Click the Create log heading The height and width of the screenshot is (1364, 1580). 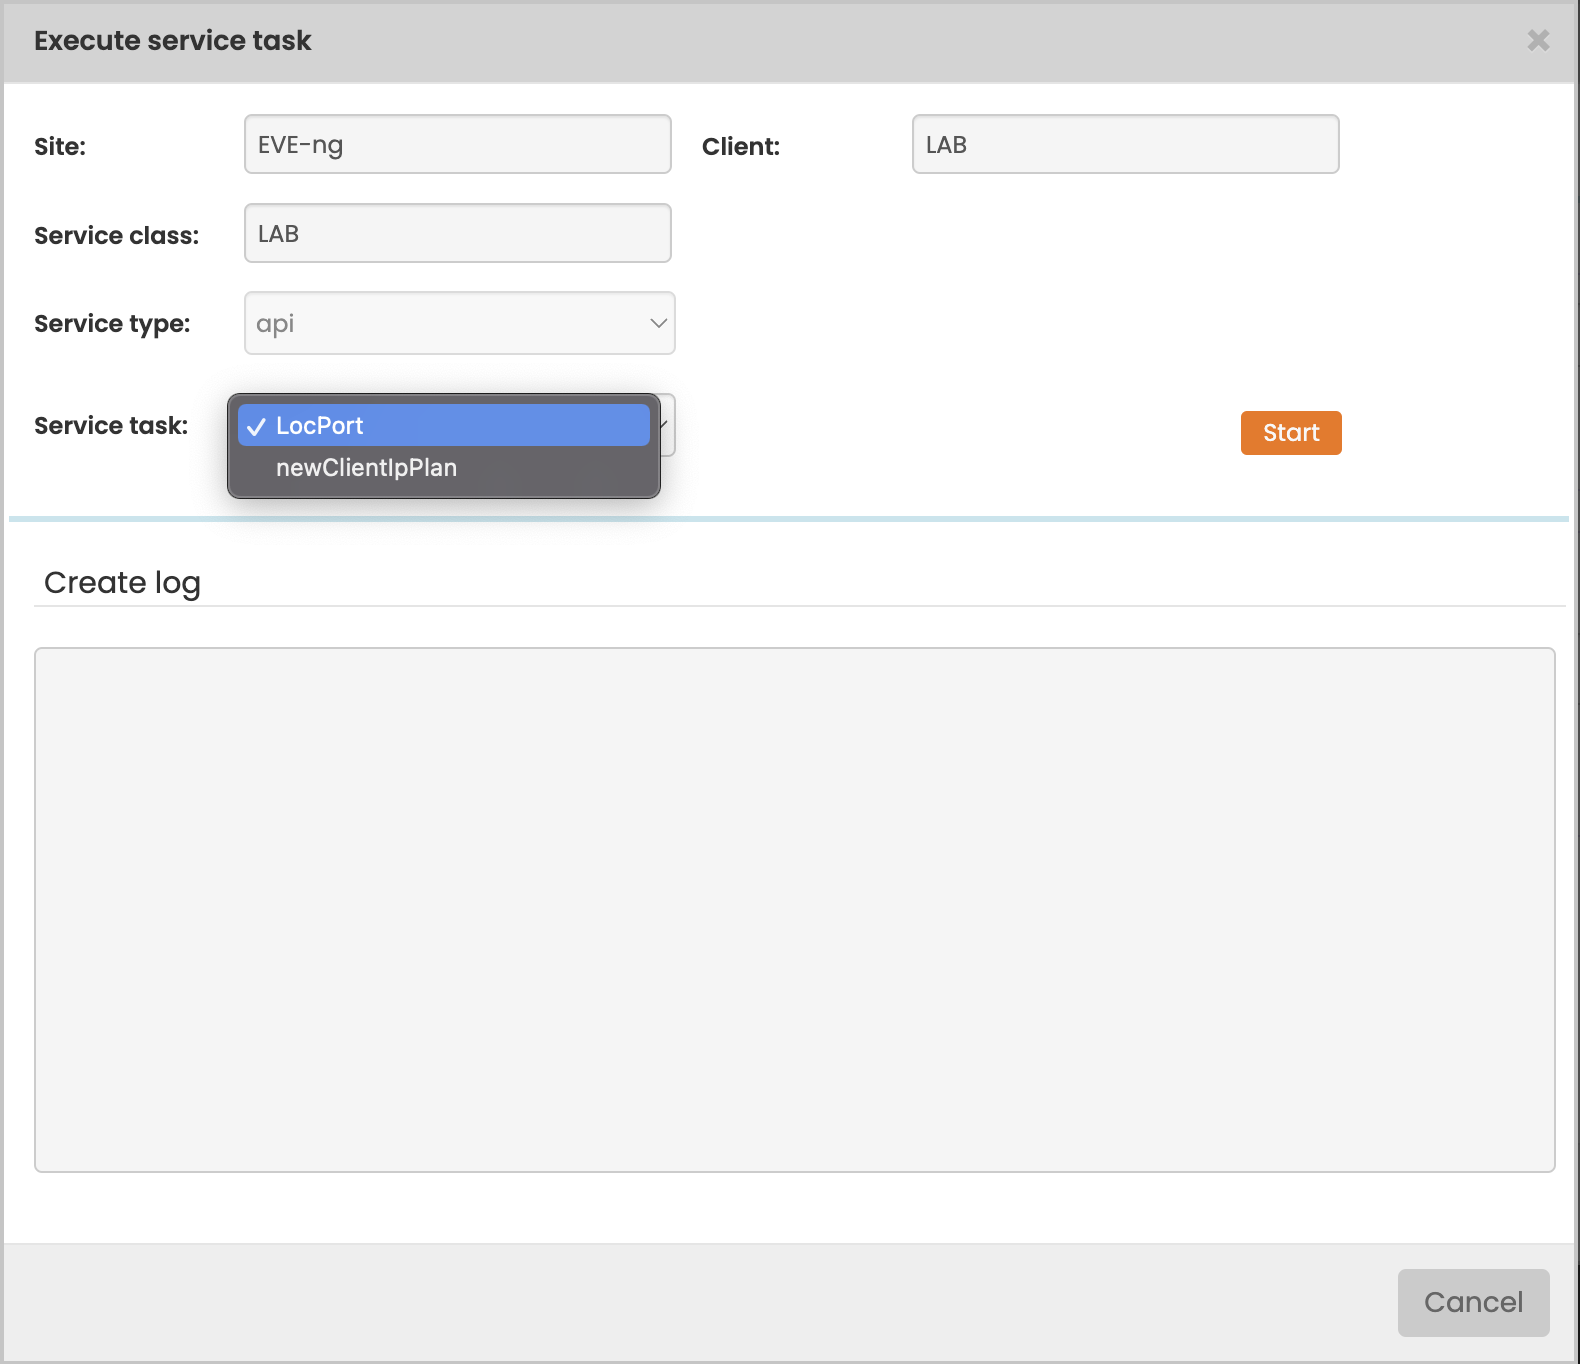click(x=122, y=582)
